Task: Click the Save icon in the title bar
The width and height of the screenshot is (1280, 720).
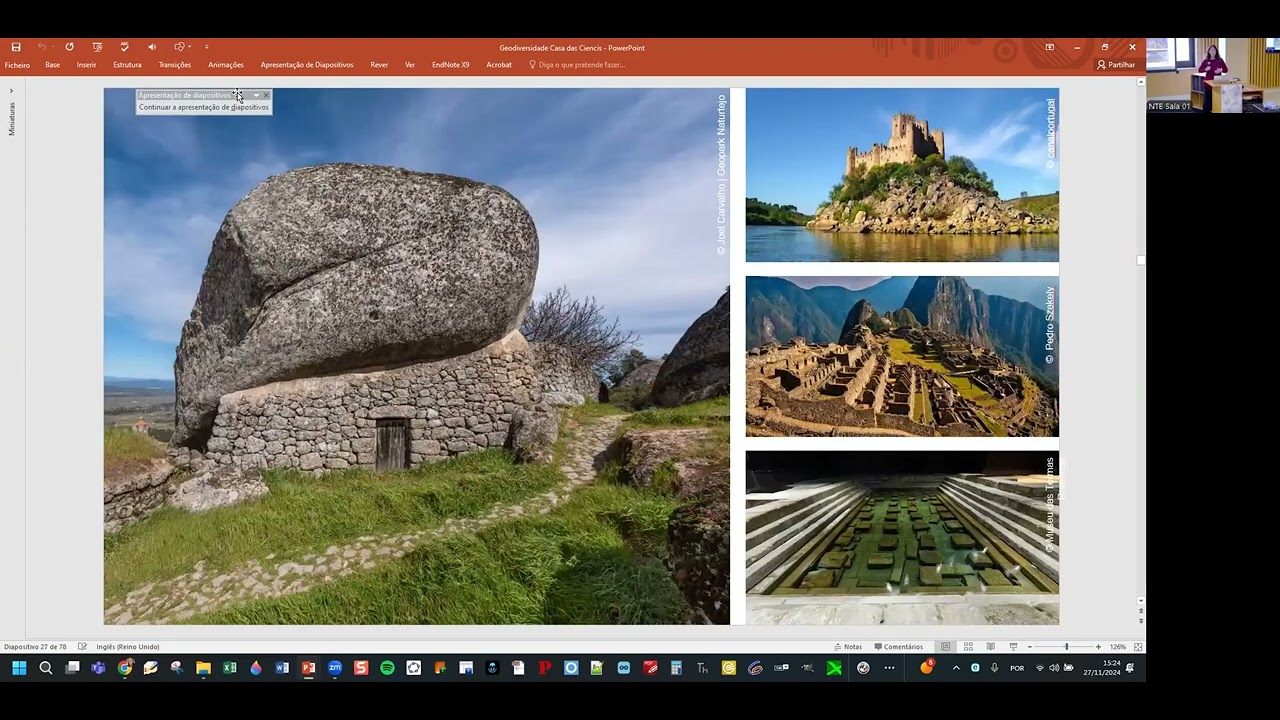Action: (16, 47)
